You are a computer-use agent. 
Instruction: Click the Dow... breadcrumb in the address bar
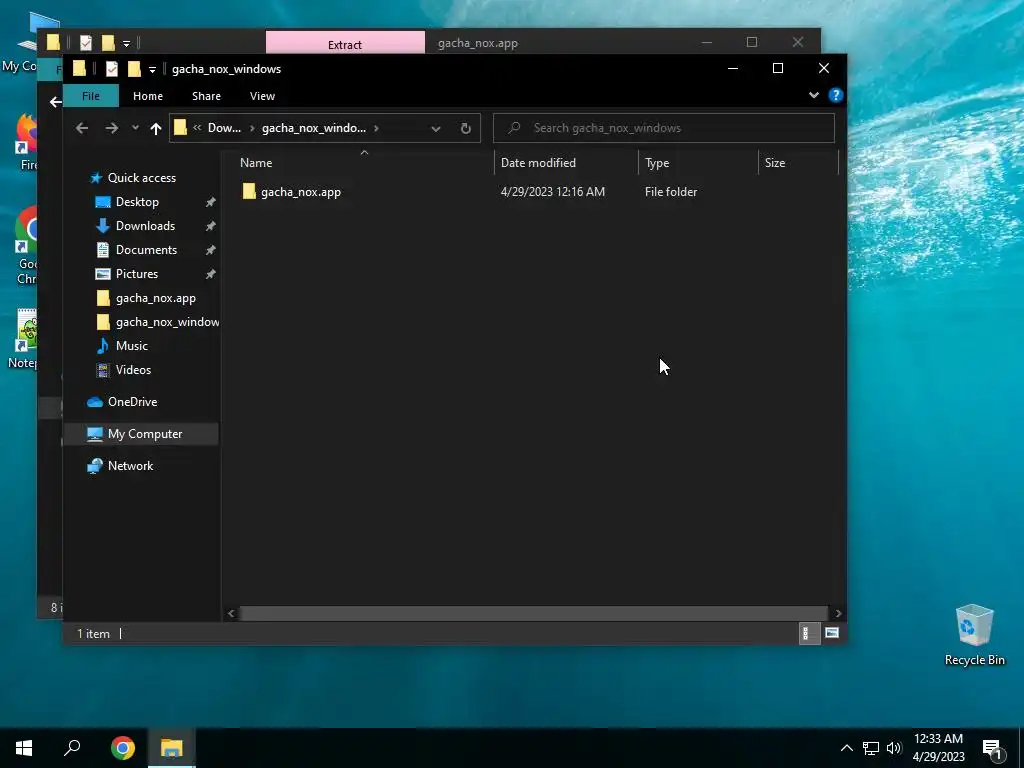(x=224, y=128)
